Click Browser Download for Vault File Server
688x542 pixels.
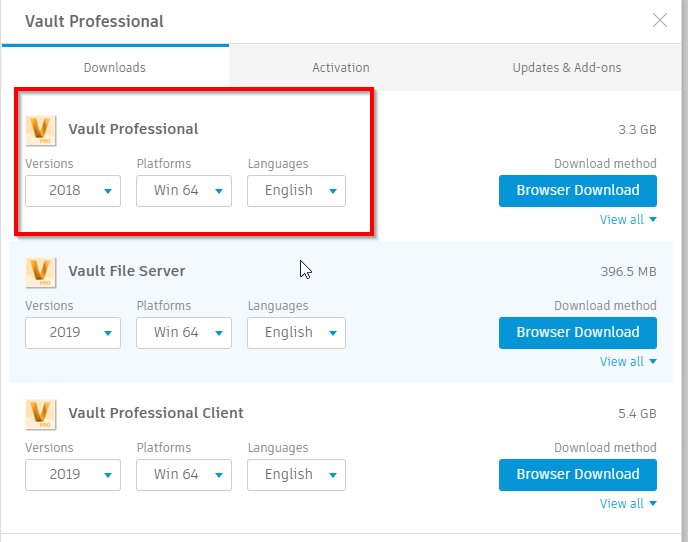tap(578, 333)
